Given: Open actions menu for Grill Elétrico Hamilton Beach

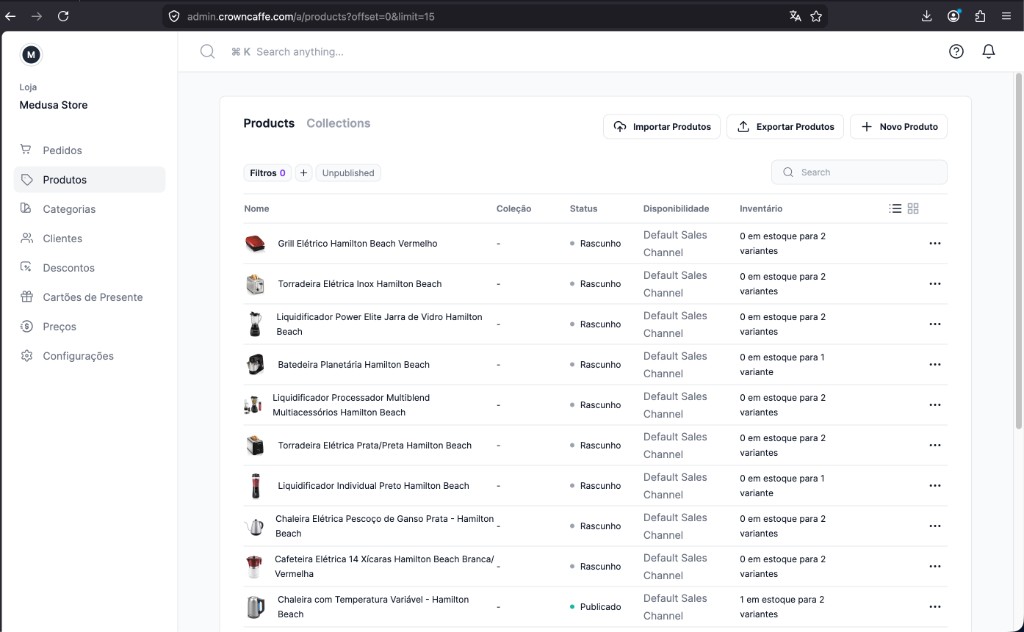Looking at the screenshot, I should (935, 244).
